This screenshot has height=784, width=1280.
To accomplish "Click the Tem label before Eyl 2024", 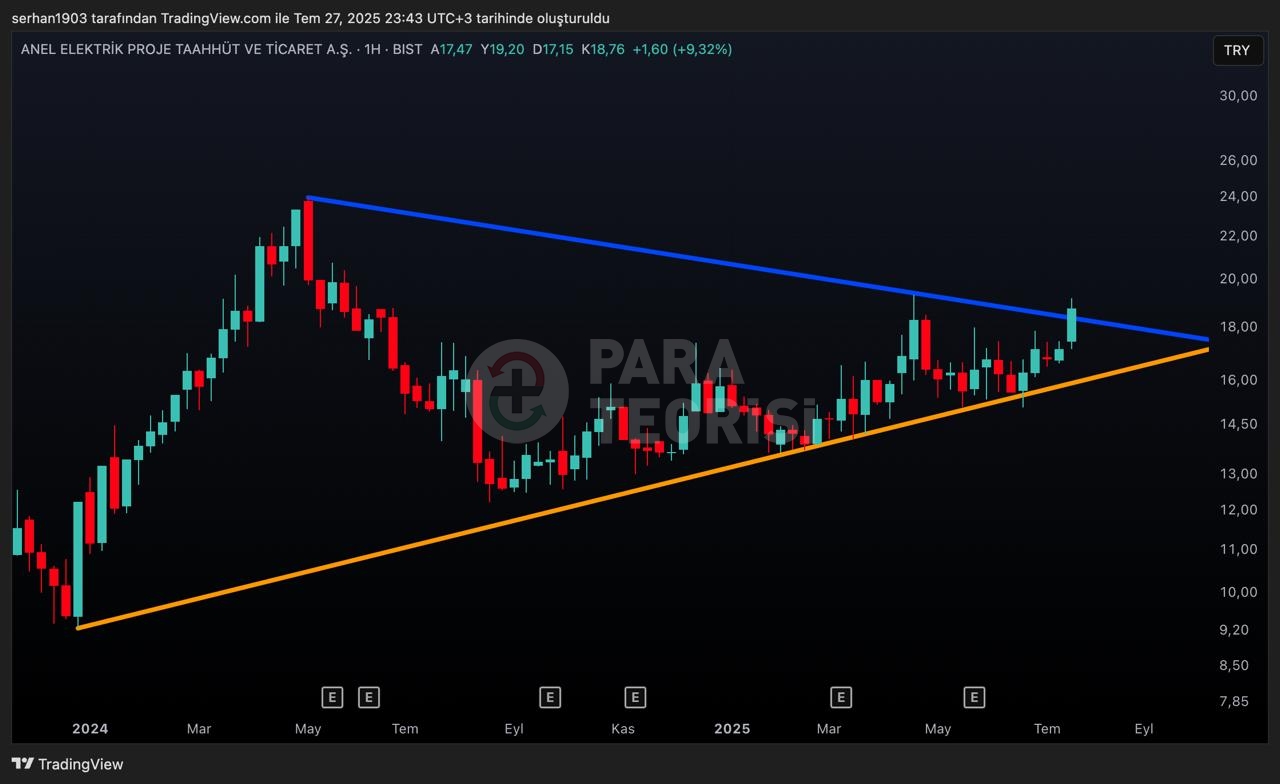I will pos(405,729).
